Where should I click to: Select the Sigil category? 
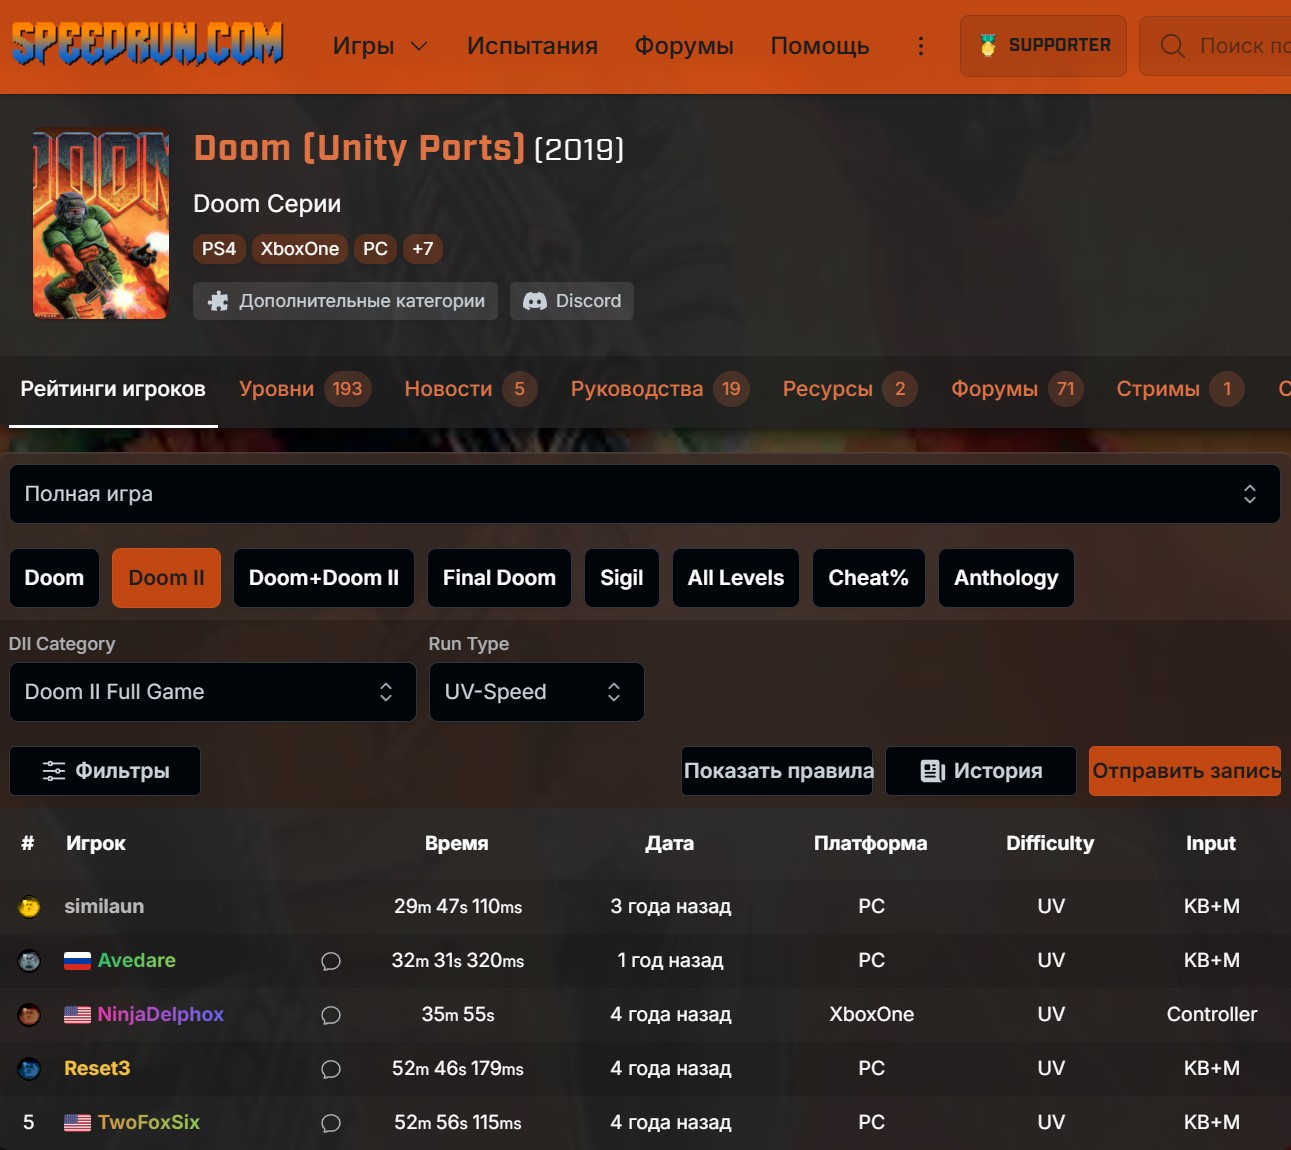[622, 578]
